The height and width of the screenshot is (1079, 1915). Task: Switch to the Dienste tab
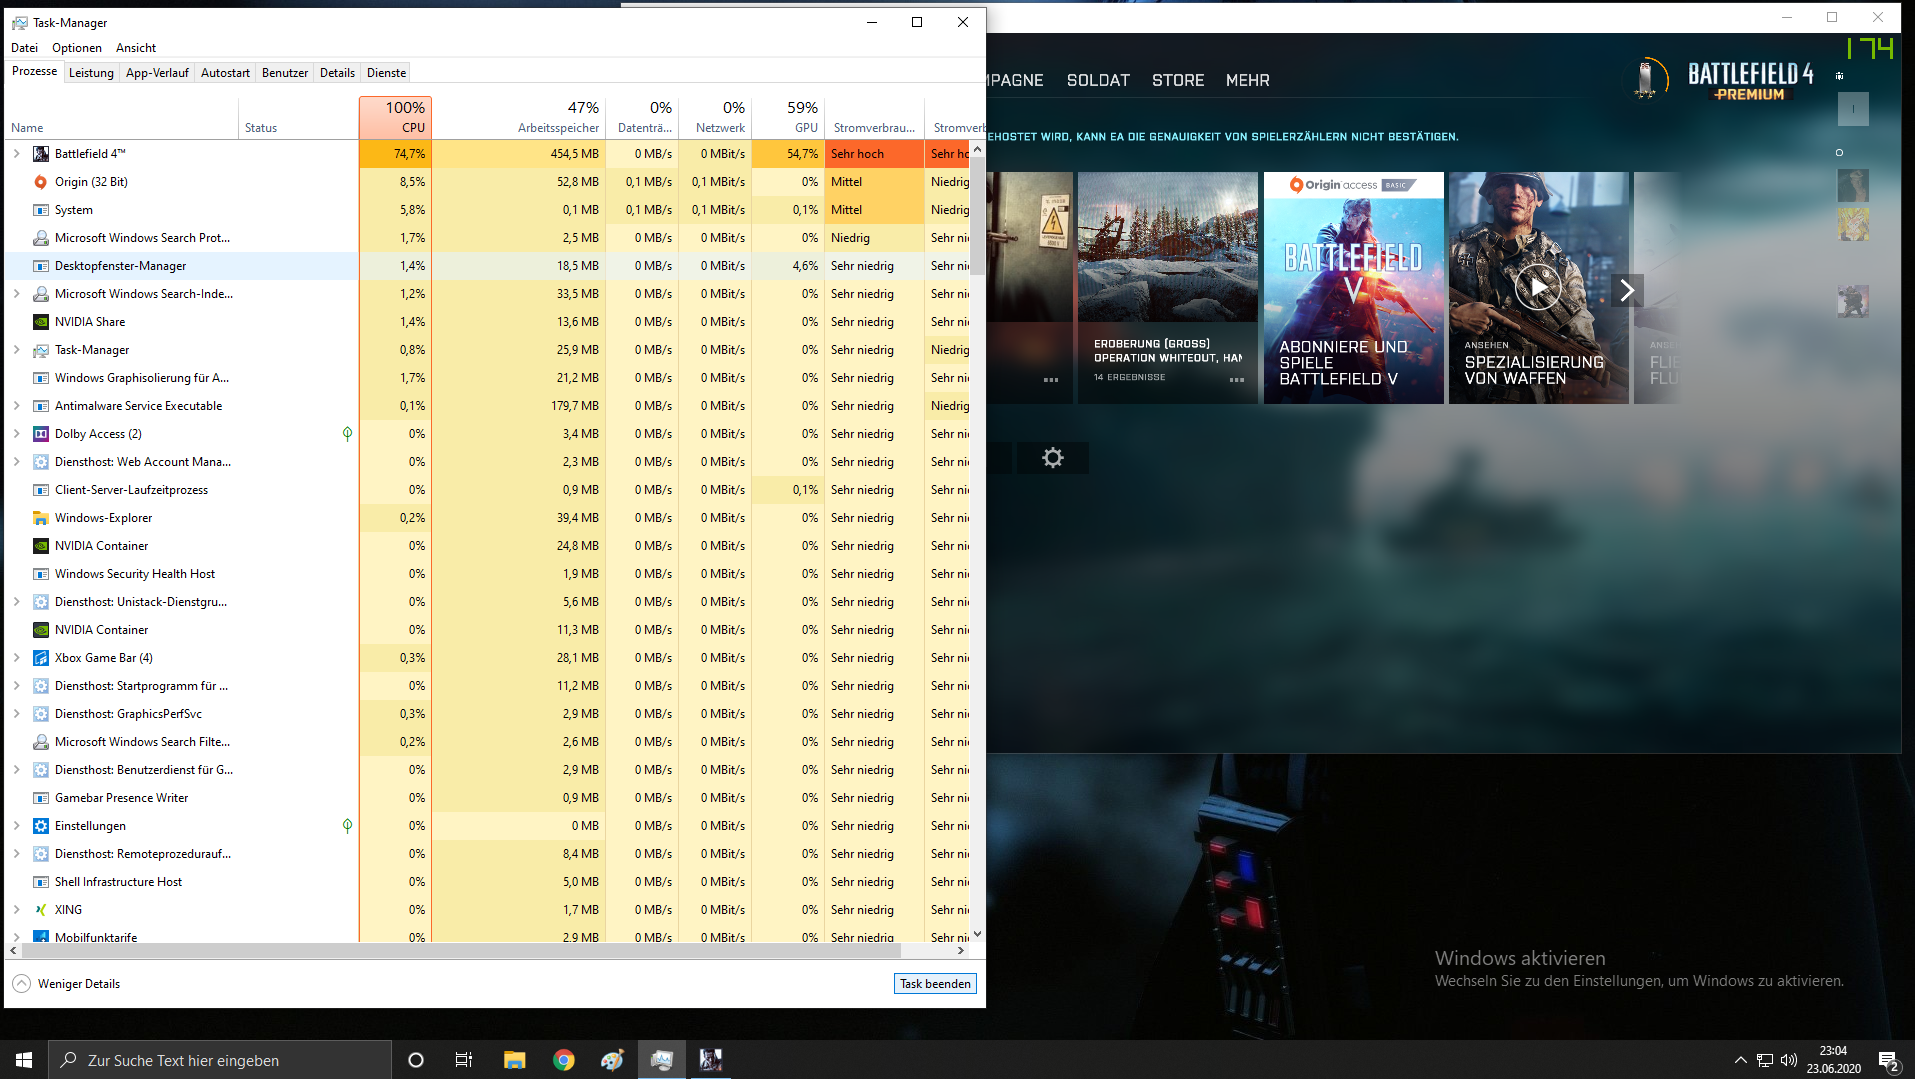coord(386,73)
